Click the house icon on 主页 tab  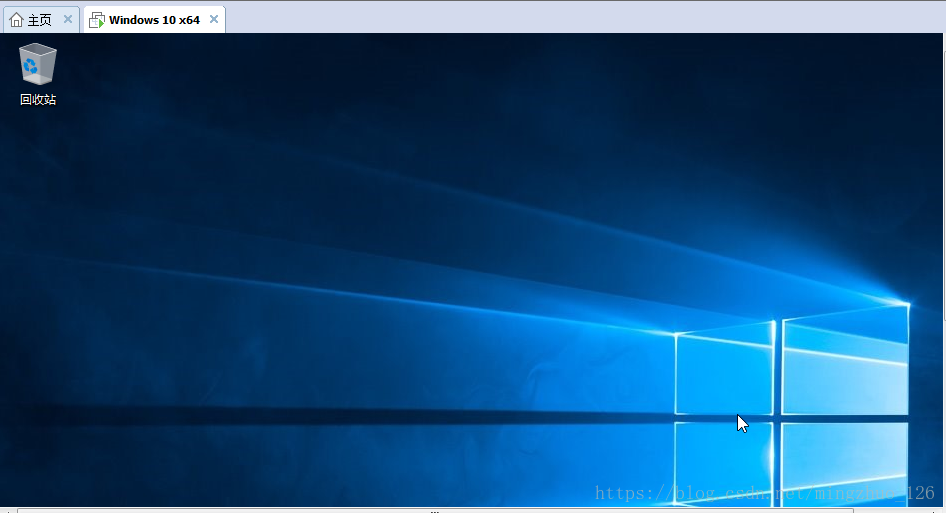click(x=16, y=20)
